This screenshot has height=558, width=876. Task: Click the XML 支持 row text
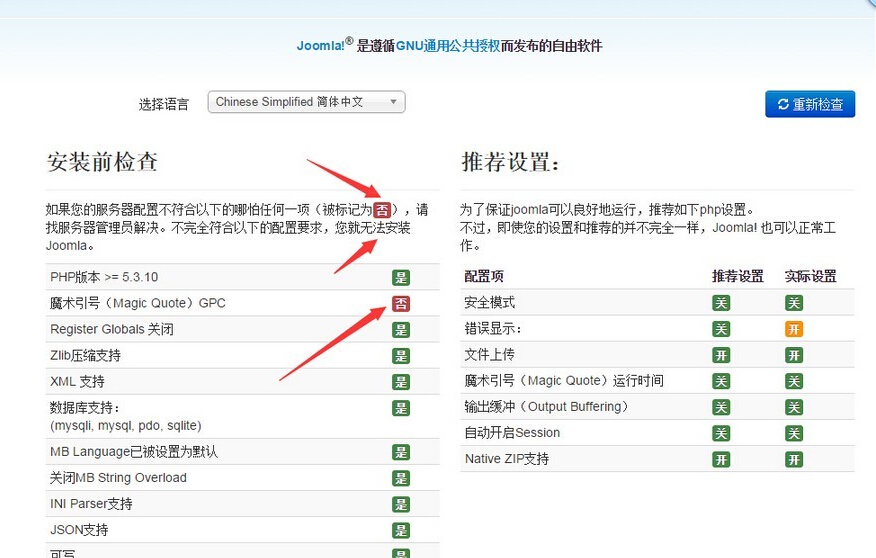[77, 382]
